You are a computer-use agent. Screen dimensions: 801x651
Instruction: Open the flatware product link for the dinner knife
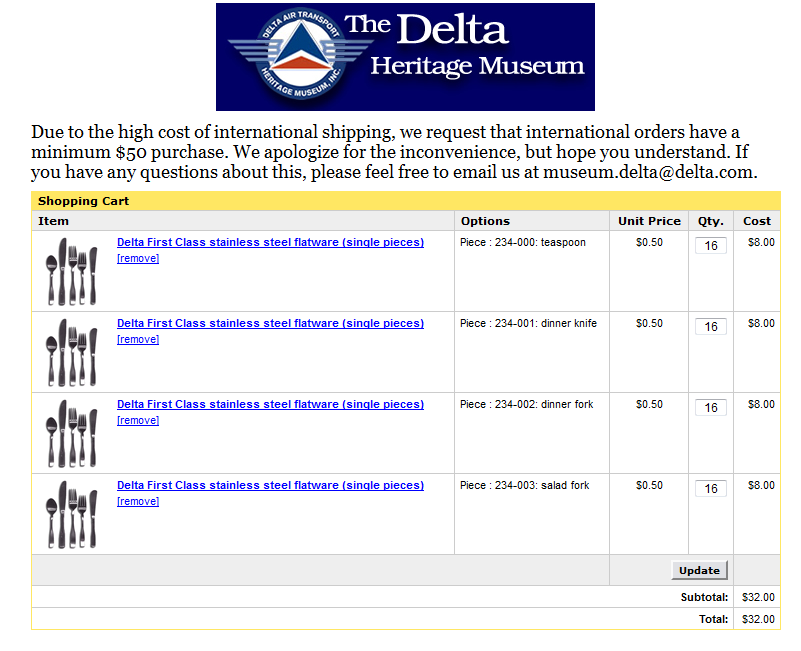click(270, 323)
